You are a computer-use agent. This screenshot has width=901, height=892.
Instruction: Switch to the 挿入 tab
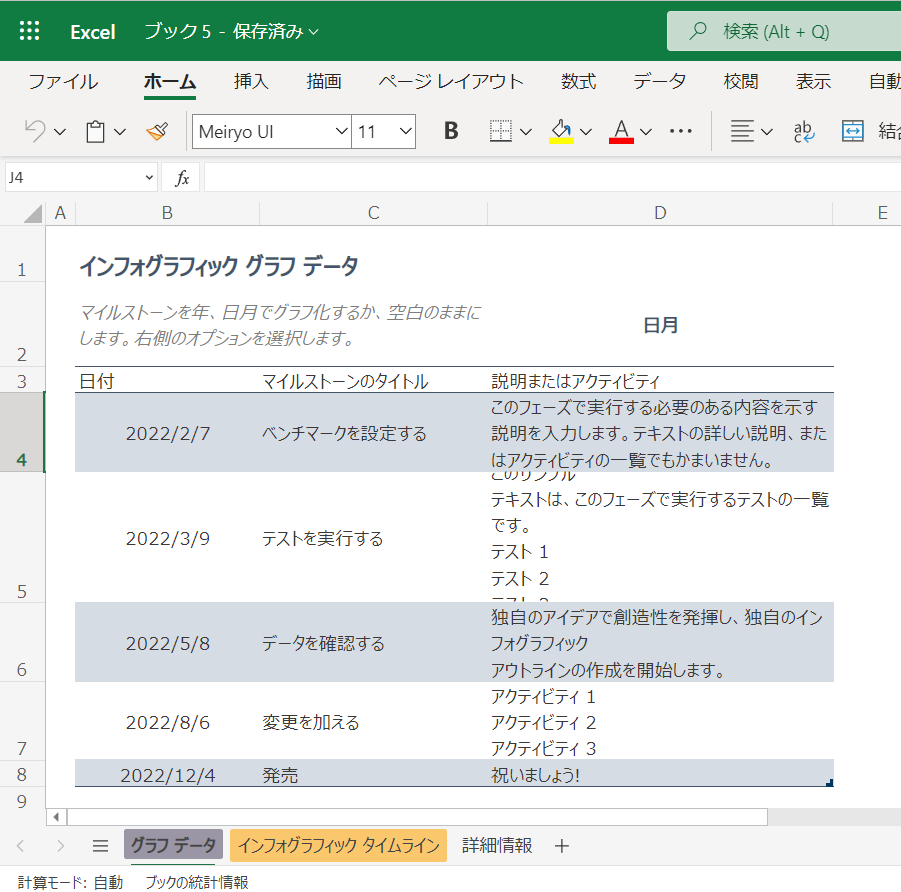coord(251,82)
